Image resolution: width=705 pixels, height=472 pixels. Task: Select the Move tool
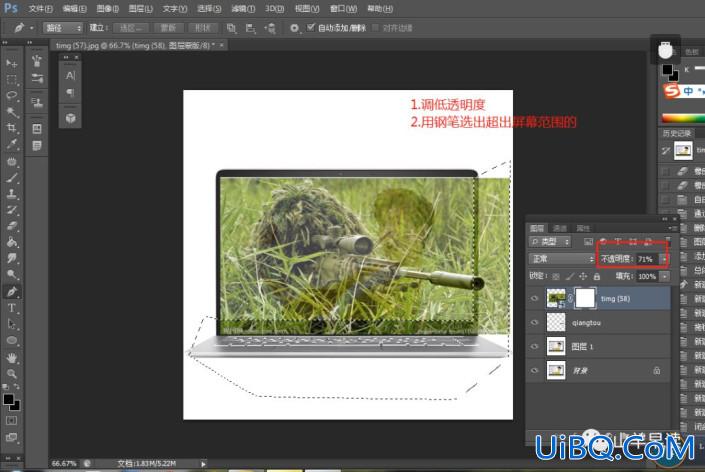pos(12,63)
